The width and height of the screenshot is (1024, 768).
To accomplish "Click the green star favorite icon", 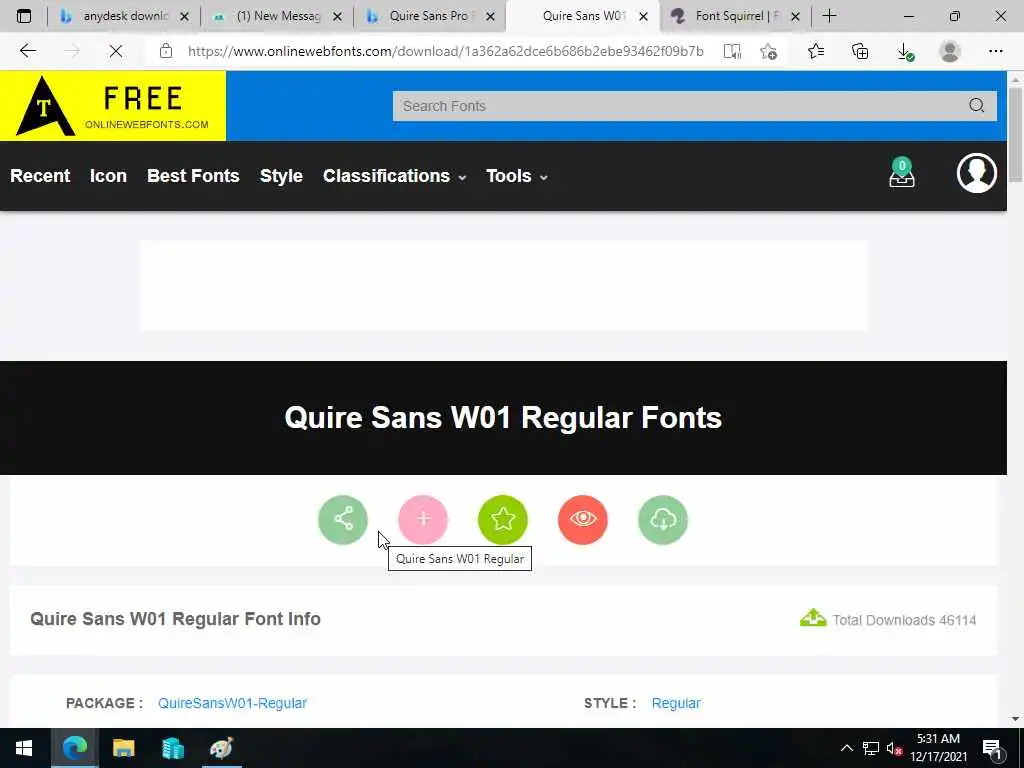I will [x=503, y=520].
